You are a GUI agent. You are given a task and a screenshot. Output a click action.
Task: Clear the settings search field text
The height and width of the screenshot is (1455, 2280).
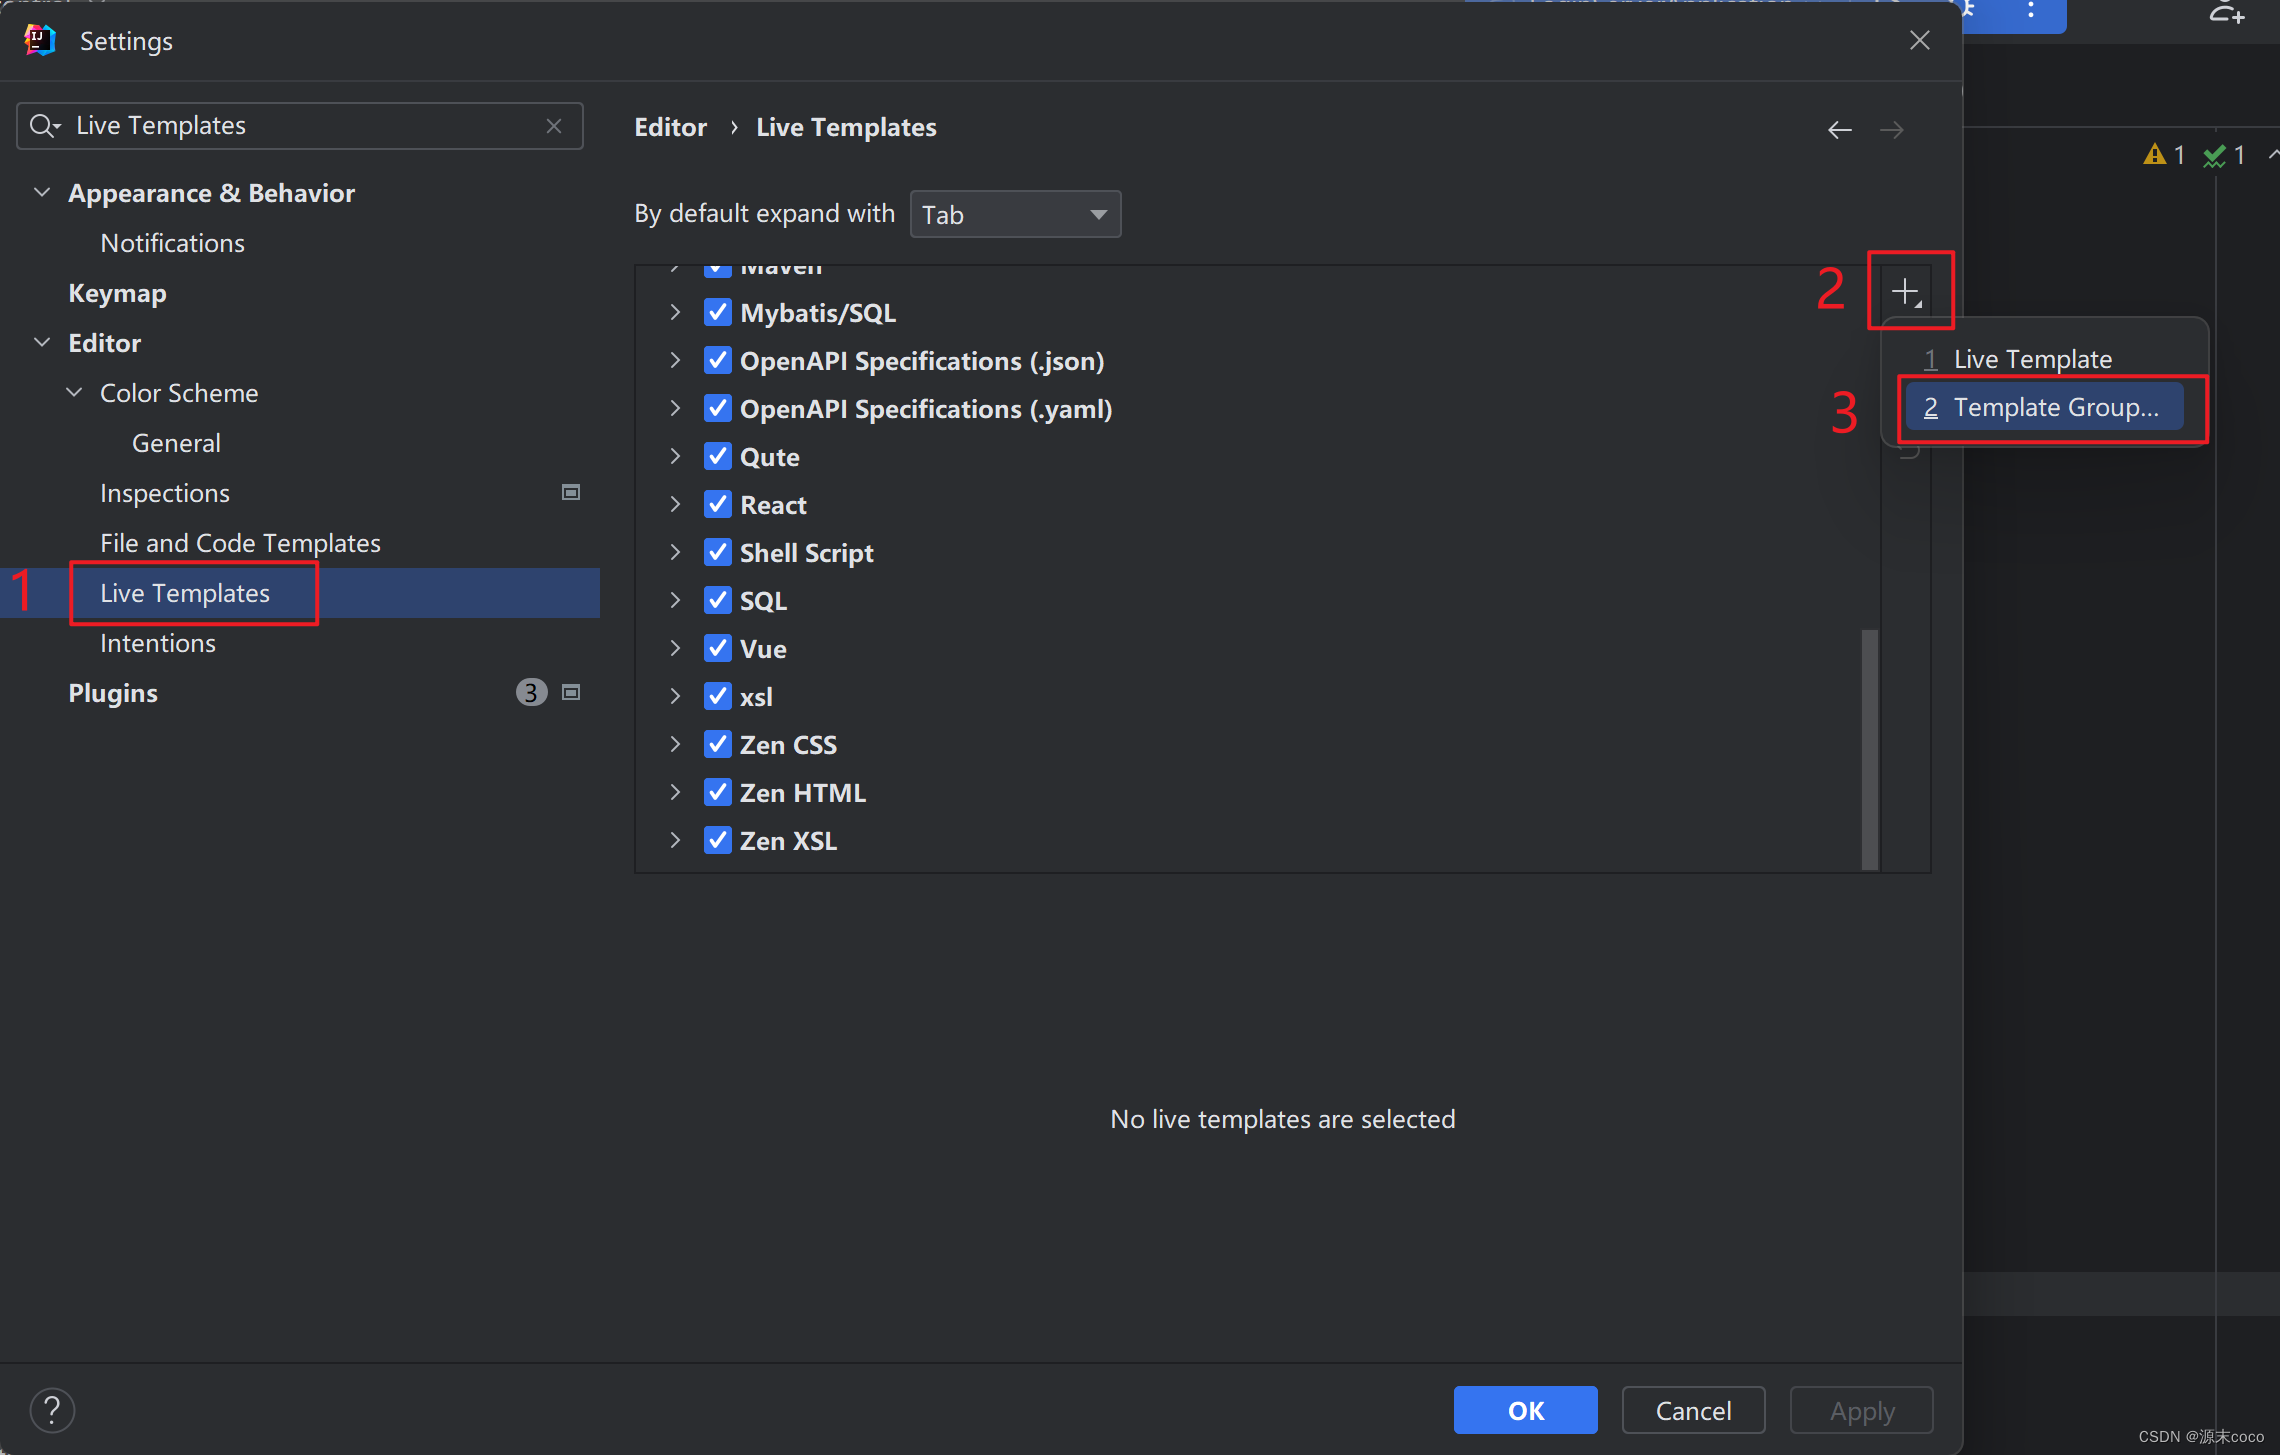click(x=554, y=126)
